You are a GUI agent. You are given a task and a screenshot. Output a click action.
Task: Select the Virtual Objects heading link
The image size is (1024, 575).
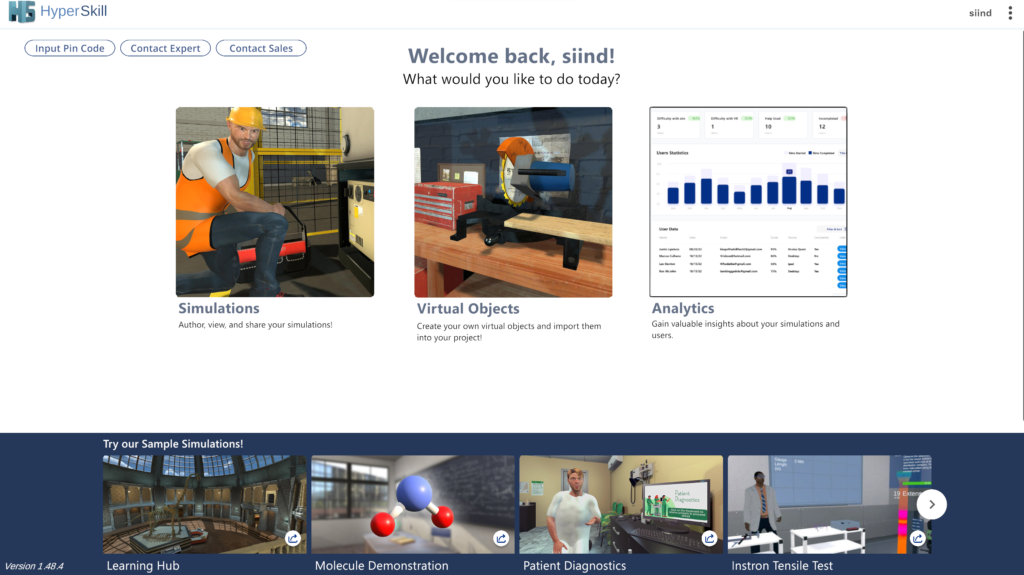[468, 309]
